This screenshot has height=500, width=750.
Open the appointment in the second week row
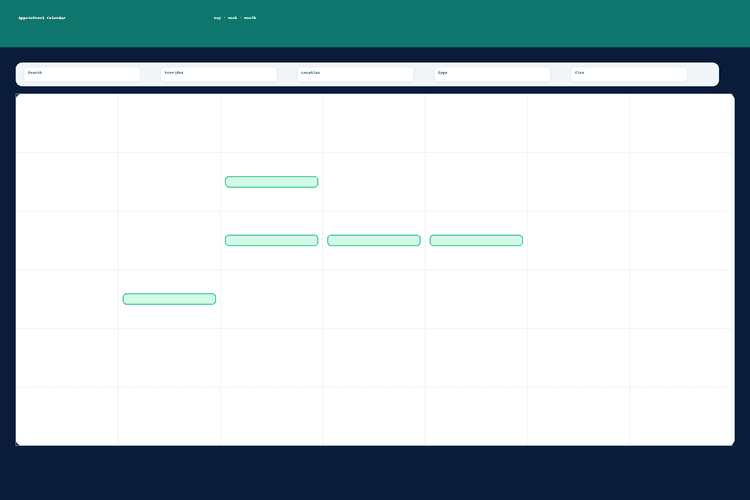pos(271,182)
